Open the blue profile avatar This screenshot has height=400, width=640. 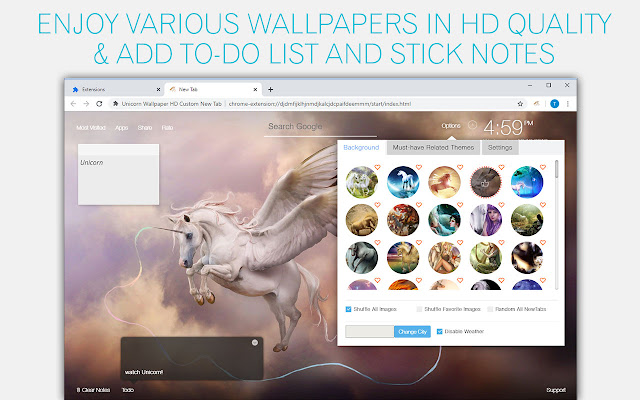(x=554, y=104)
